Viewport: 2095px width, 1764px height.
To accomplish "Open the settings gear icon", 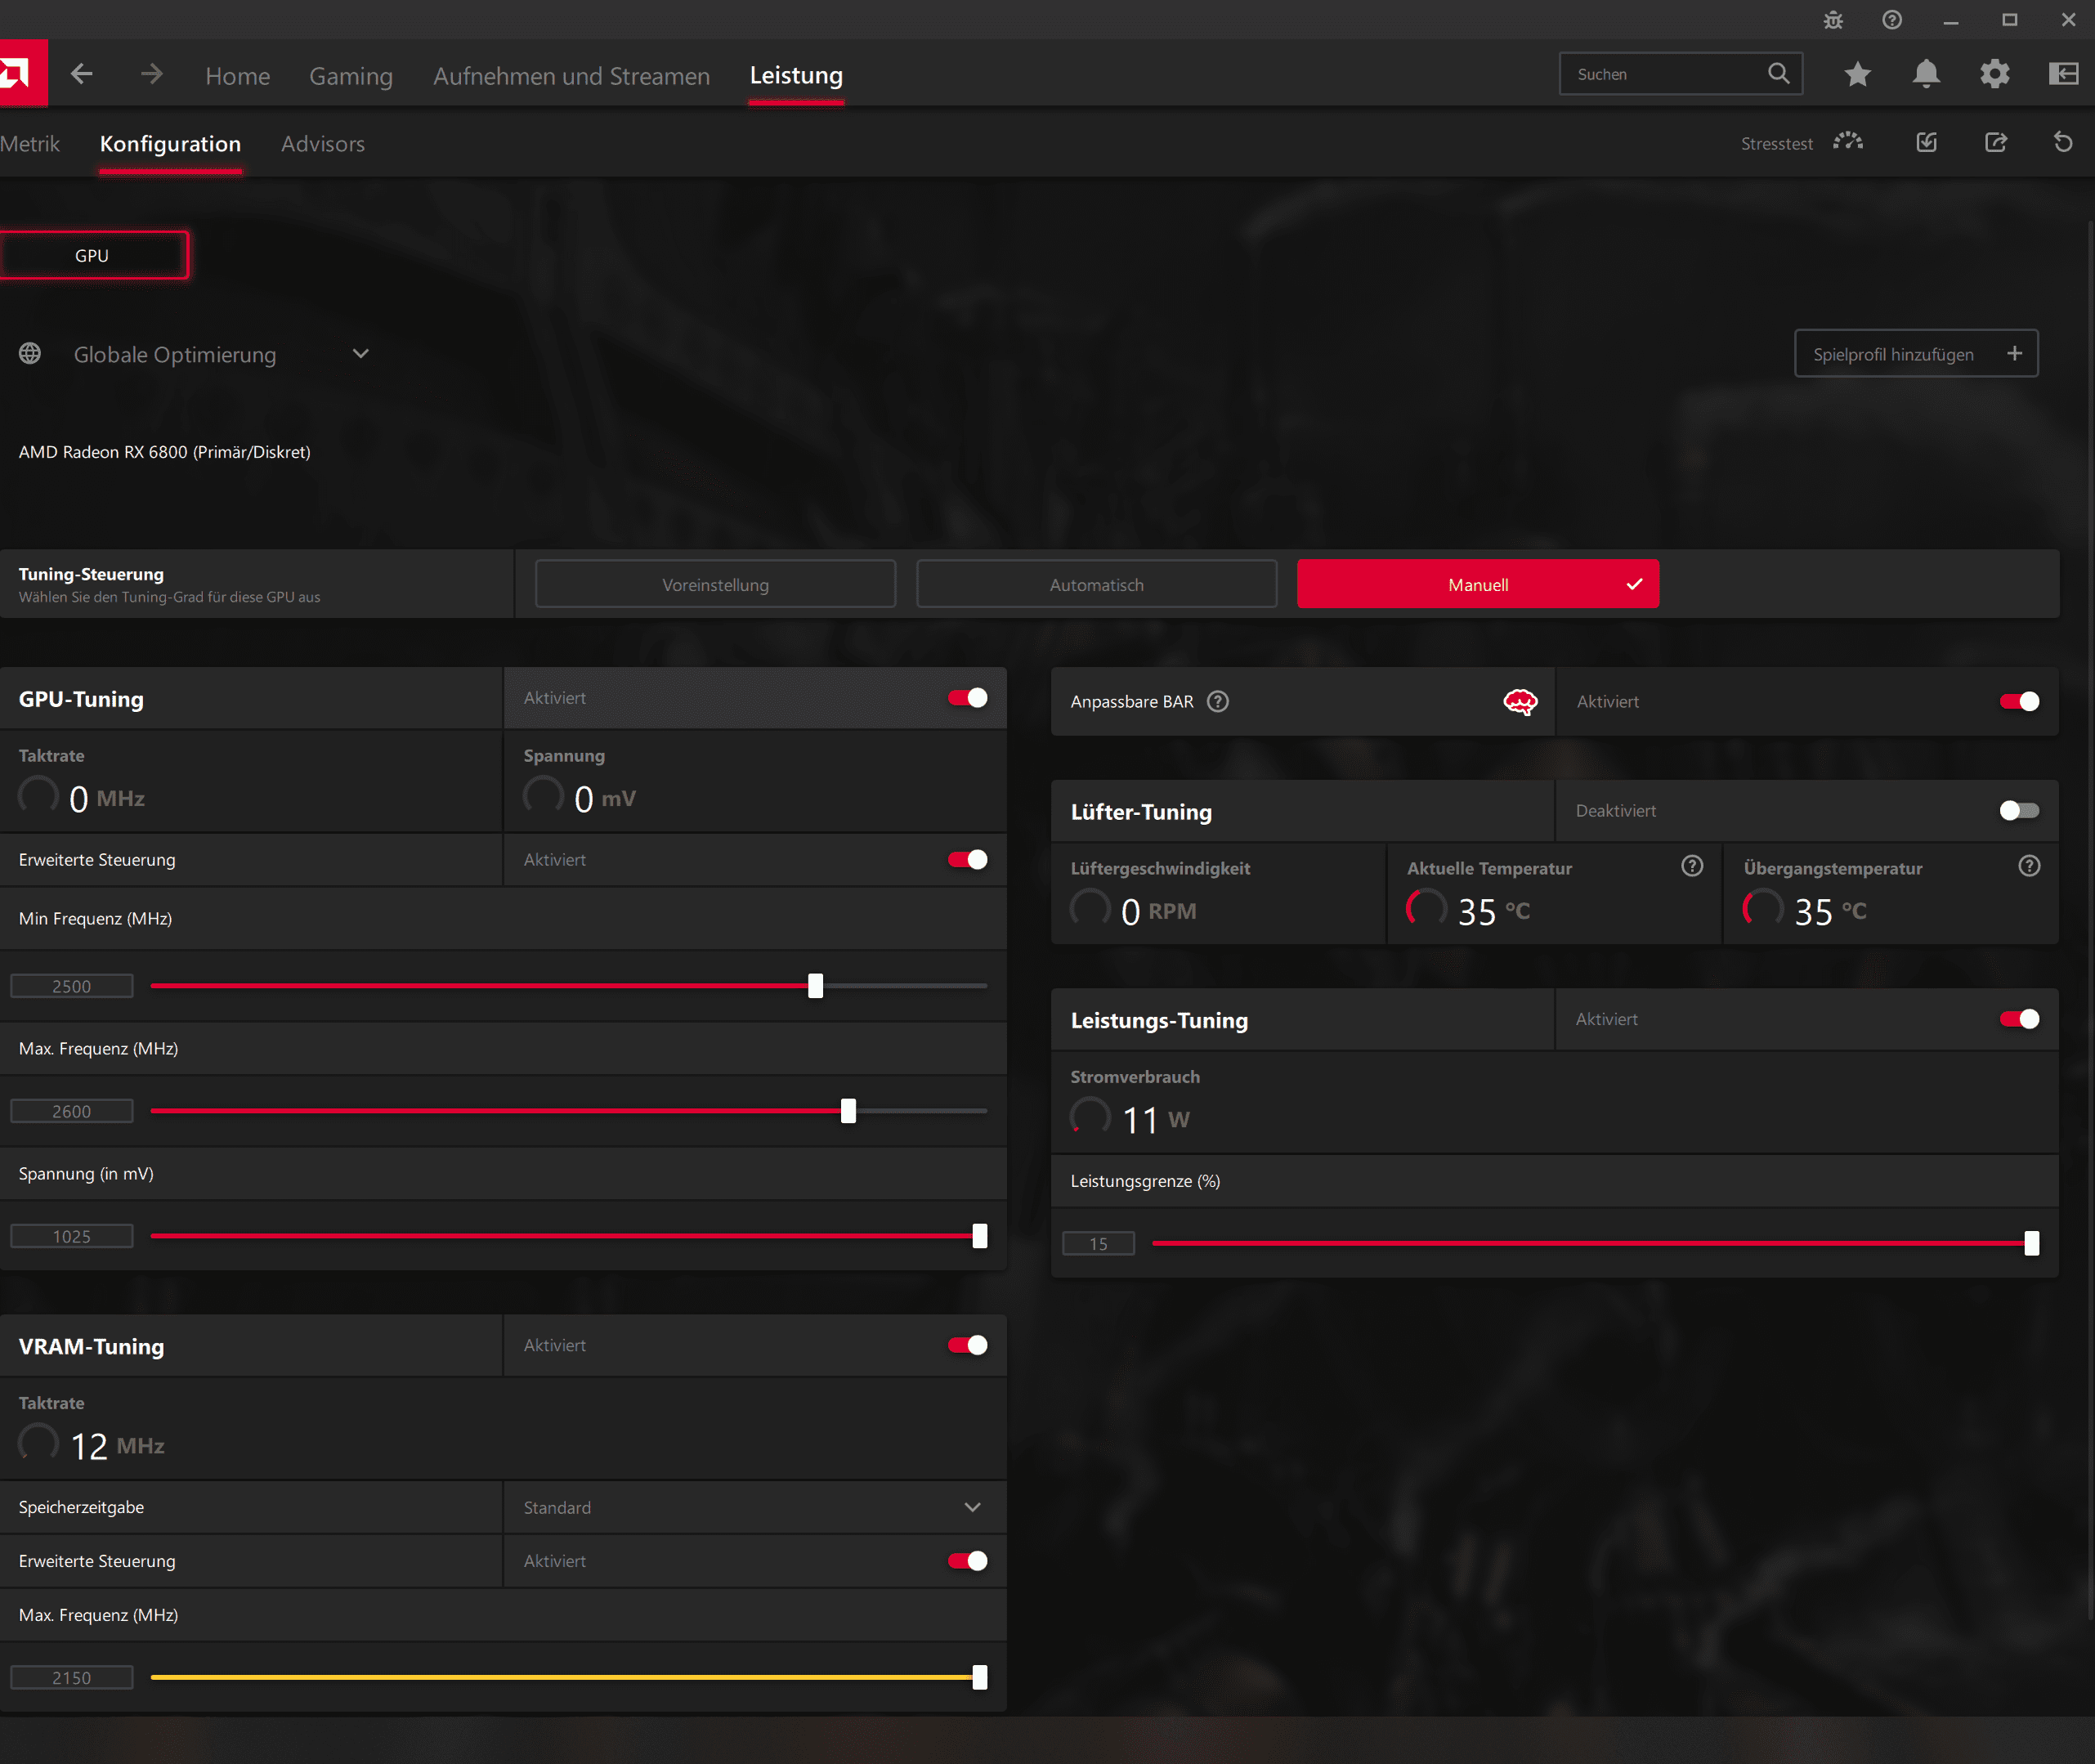I will click(1994, 74).
